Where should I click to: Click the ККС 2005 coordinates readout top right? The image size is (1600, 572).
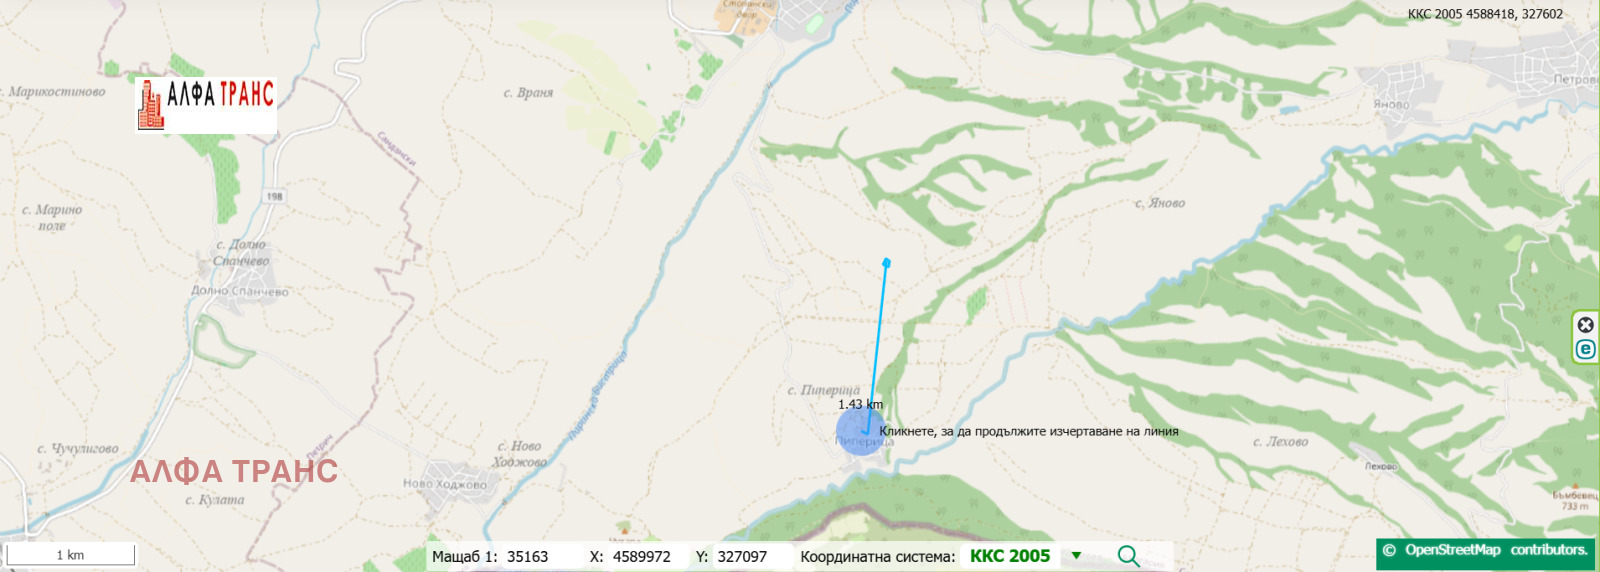1485,14
